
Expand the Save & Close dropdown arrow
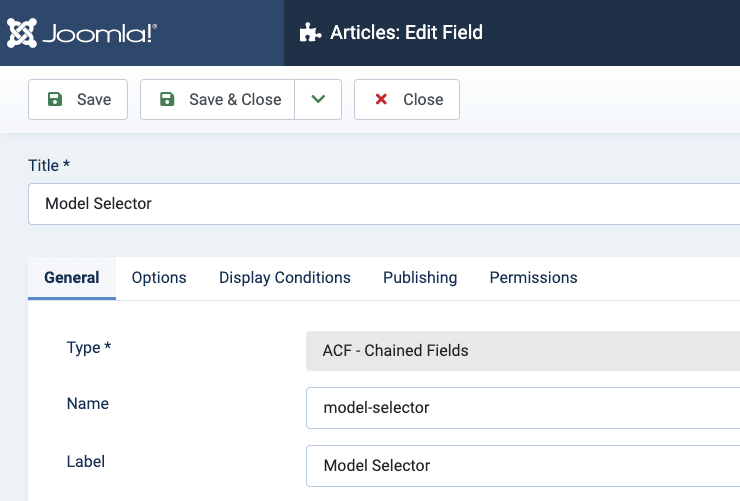point(318,99)
